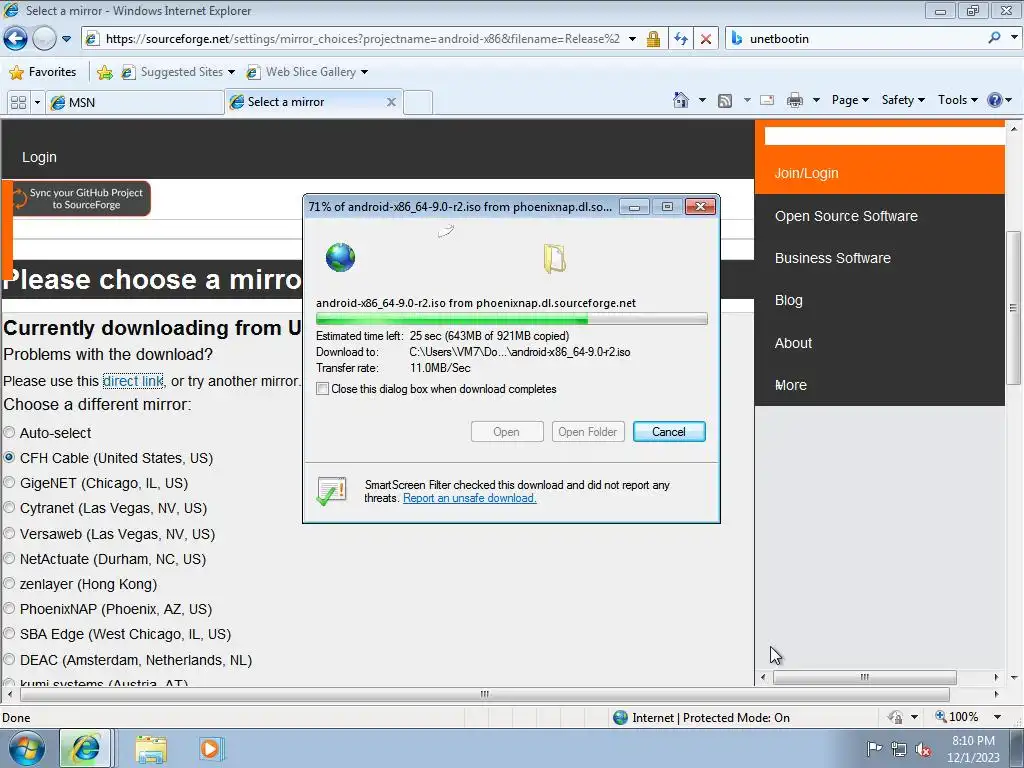Open the Tools menu
Screen dimensions: 1024x768
click(x=957, y=100)
